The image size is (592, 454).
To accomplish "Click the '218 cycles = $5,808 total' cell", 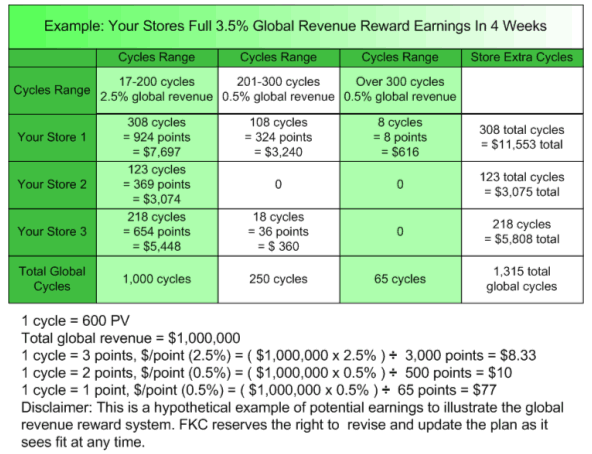I will click(522, 232).
